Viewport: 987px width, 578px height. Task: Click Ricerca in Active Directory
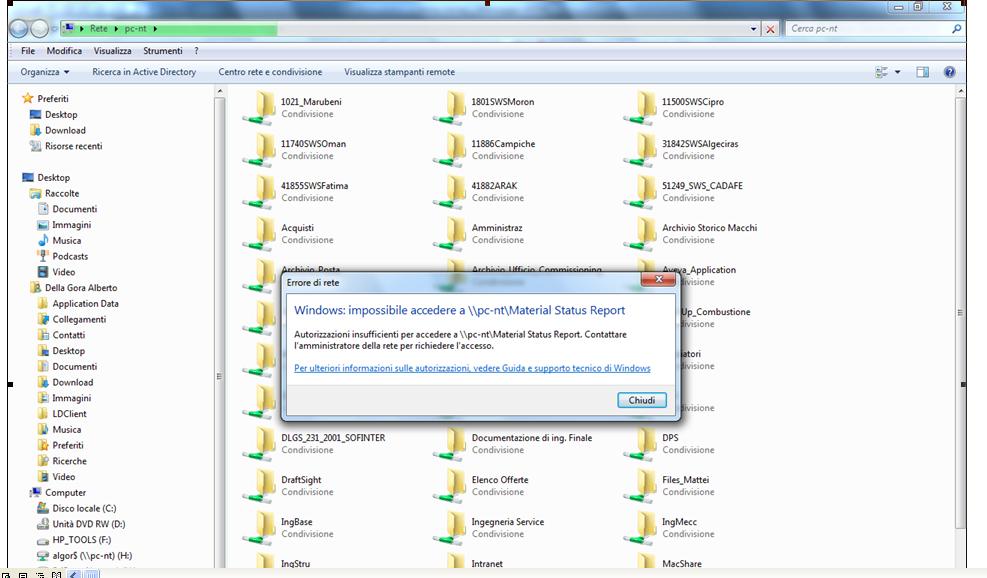[144, 72]
